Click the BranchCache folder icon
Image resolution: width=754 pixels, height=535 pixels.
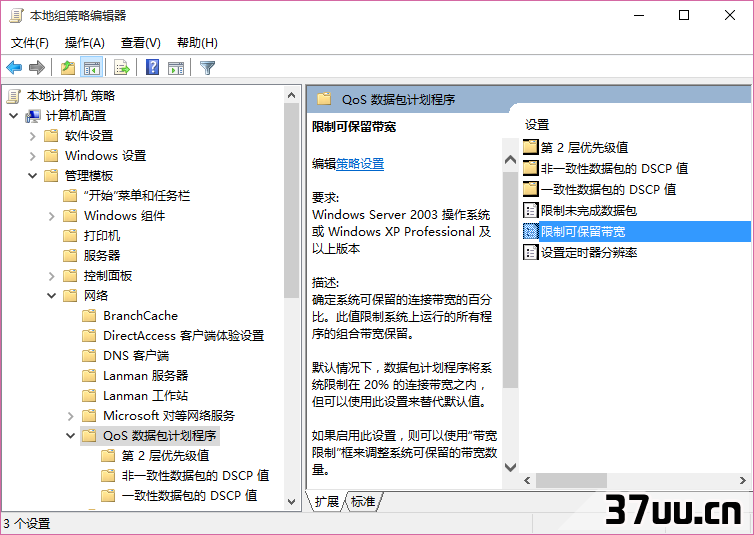click(89, 316)
